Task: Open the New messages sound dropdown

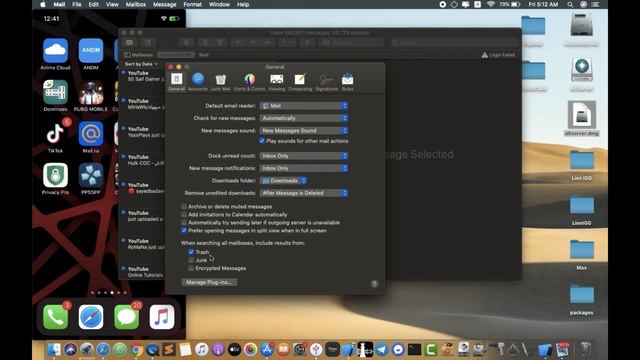Action: pos(304,131)
